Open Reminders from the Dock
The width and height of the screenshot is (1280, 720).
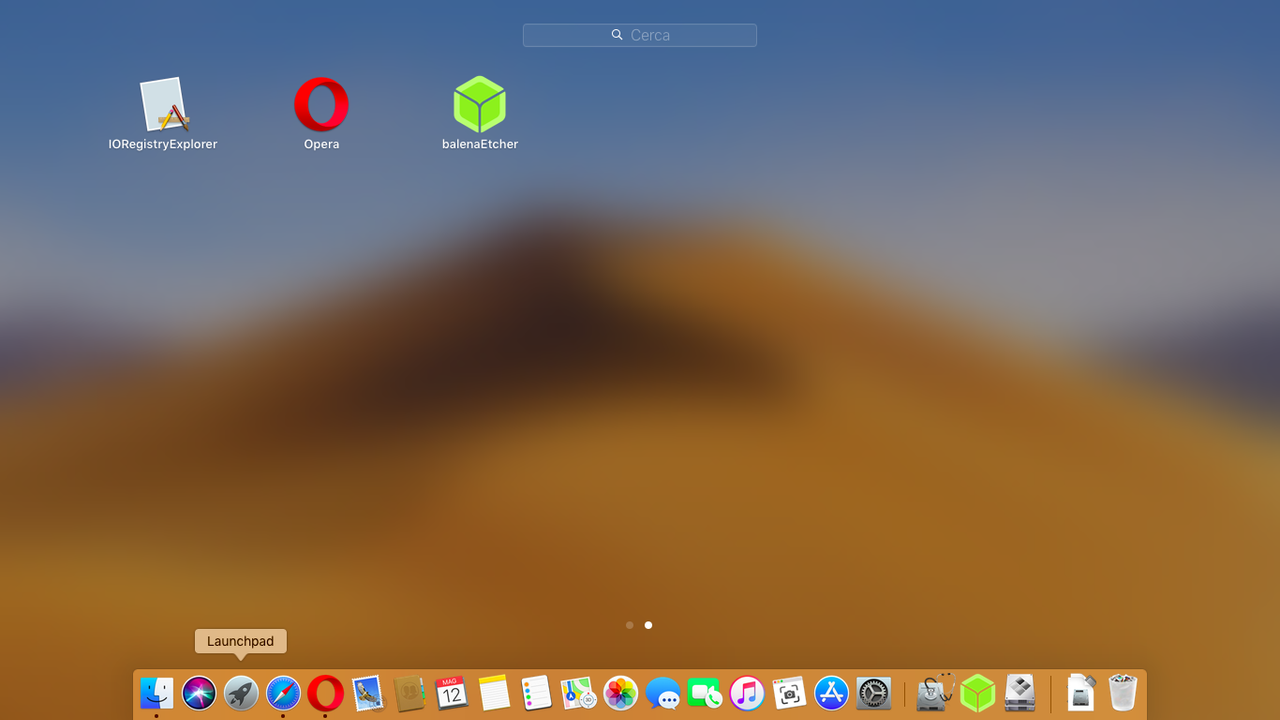(x=536, y=693)
